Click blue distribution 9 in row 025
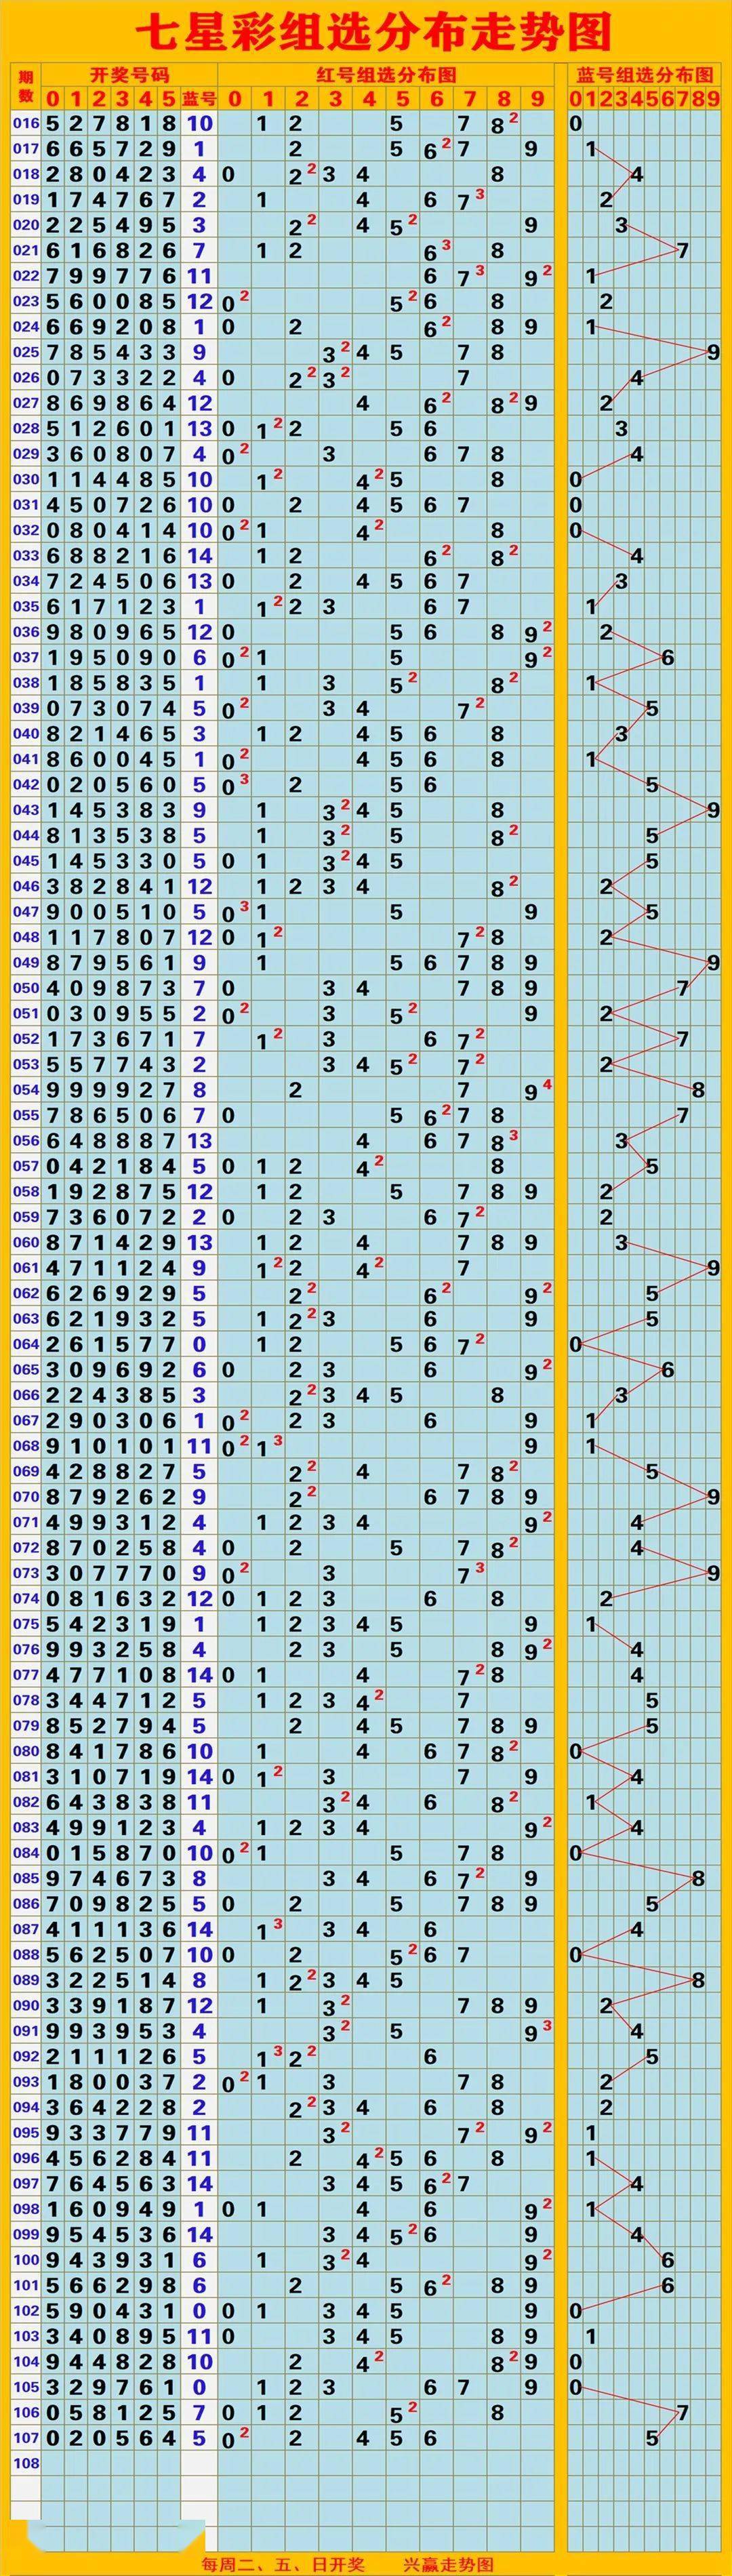 click(x=713, y=352)
